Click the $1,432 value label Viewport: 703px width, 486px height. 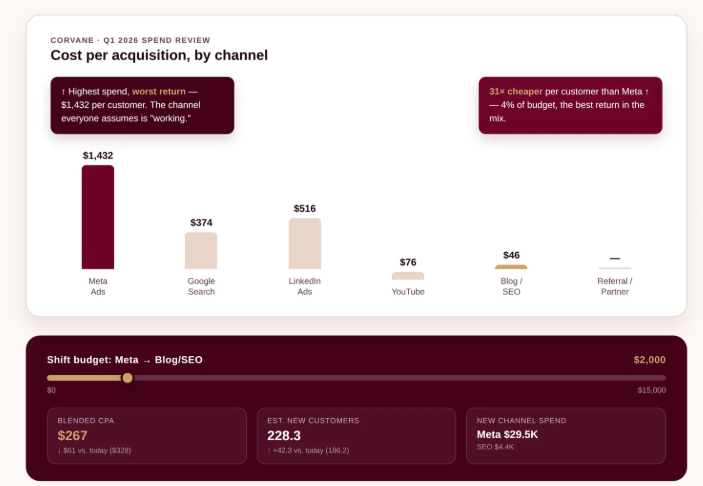point(98,156)
